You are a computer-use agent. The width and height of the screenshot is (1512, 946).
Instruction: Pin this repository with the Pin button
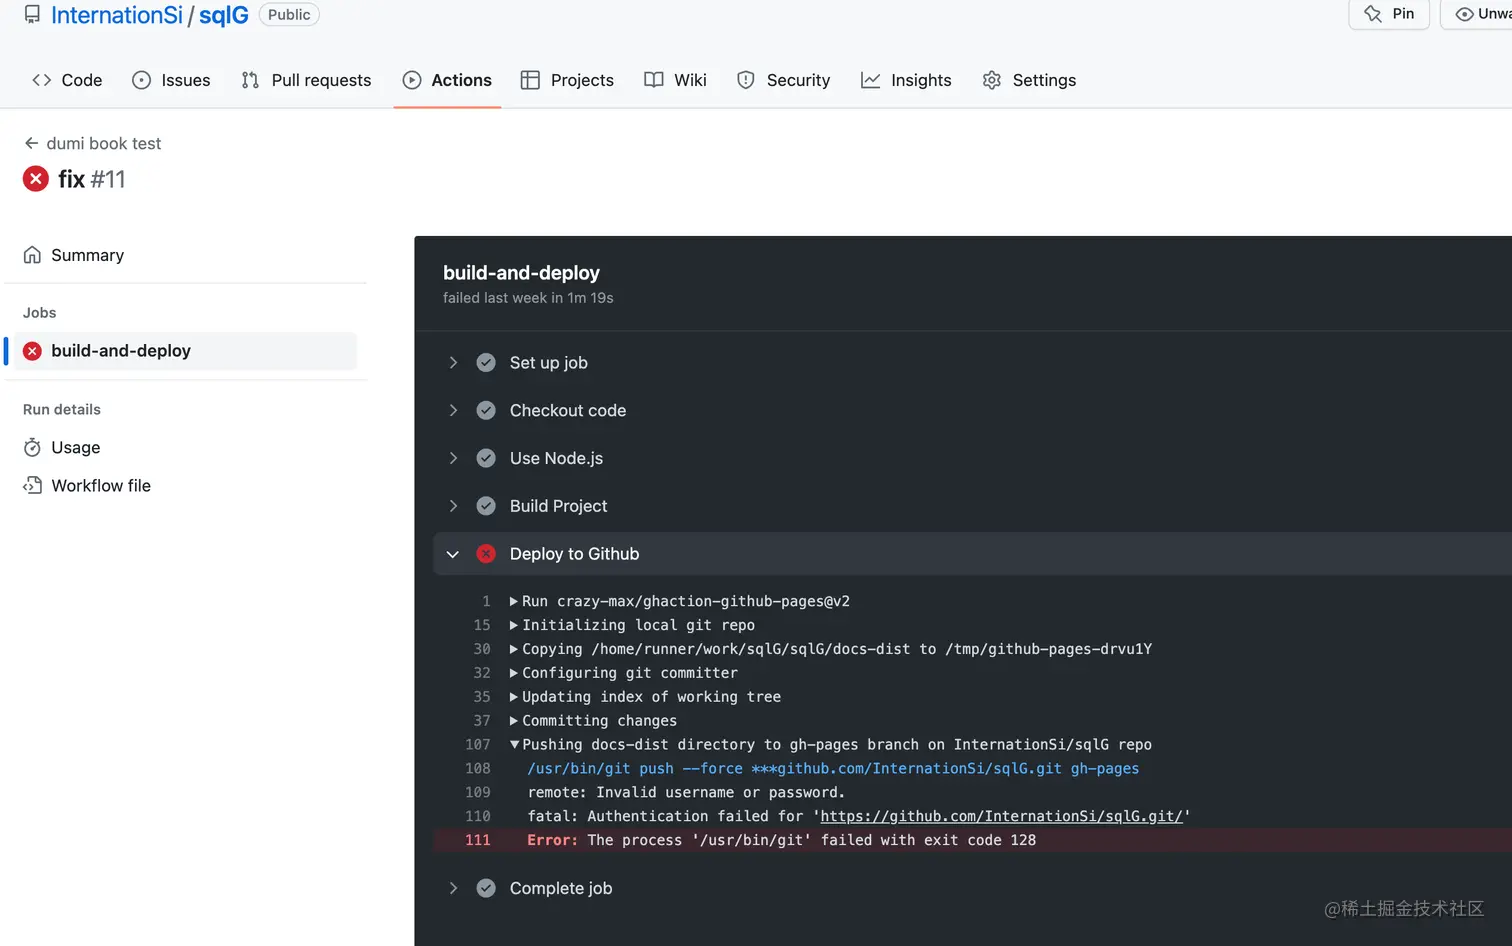pyautogui.click(x=1390, y=14)
